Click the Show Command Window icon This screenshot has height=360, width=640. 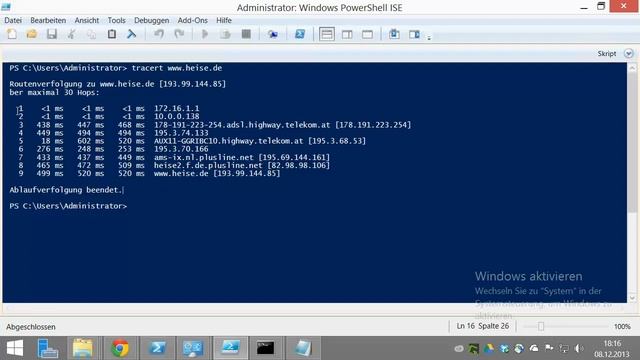(x=394, y=34)
